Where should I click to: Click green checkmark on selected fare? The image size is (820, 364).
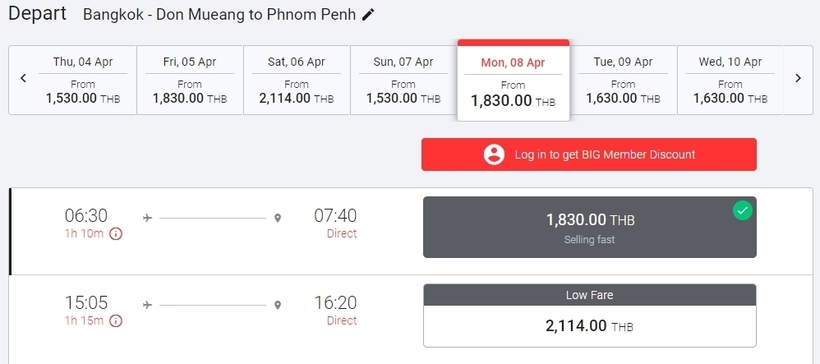[742, 211]
